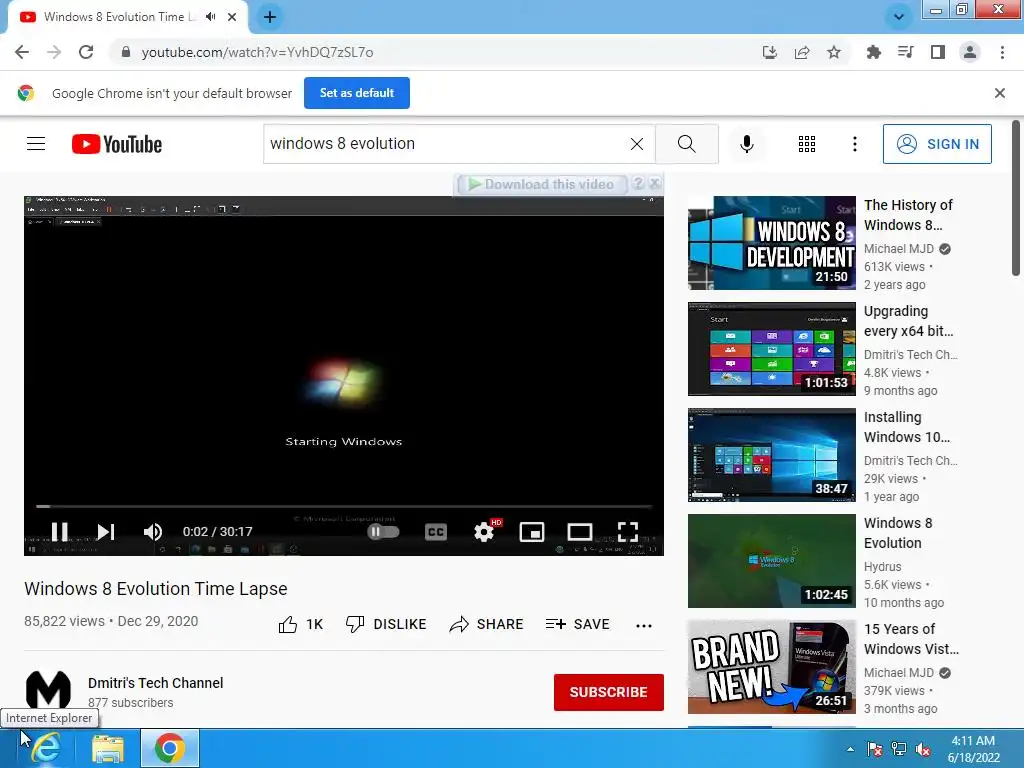Open muted volume tray icon
Viewport: 1024px width, 768px height.
pyautogui.click(x=923, y=749)
